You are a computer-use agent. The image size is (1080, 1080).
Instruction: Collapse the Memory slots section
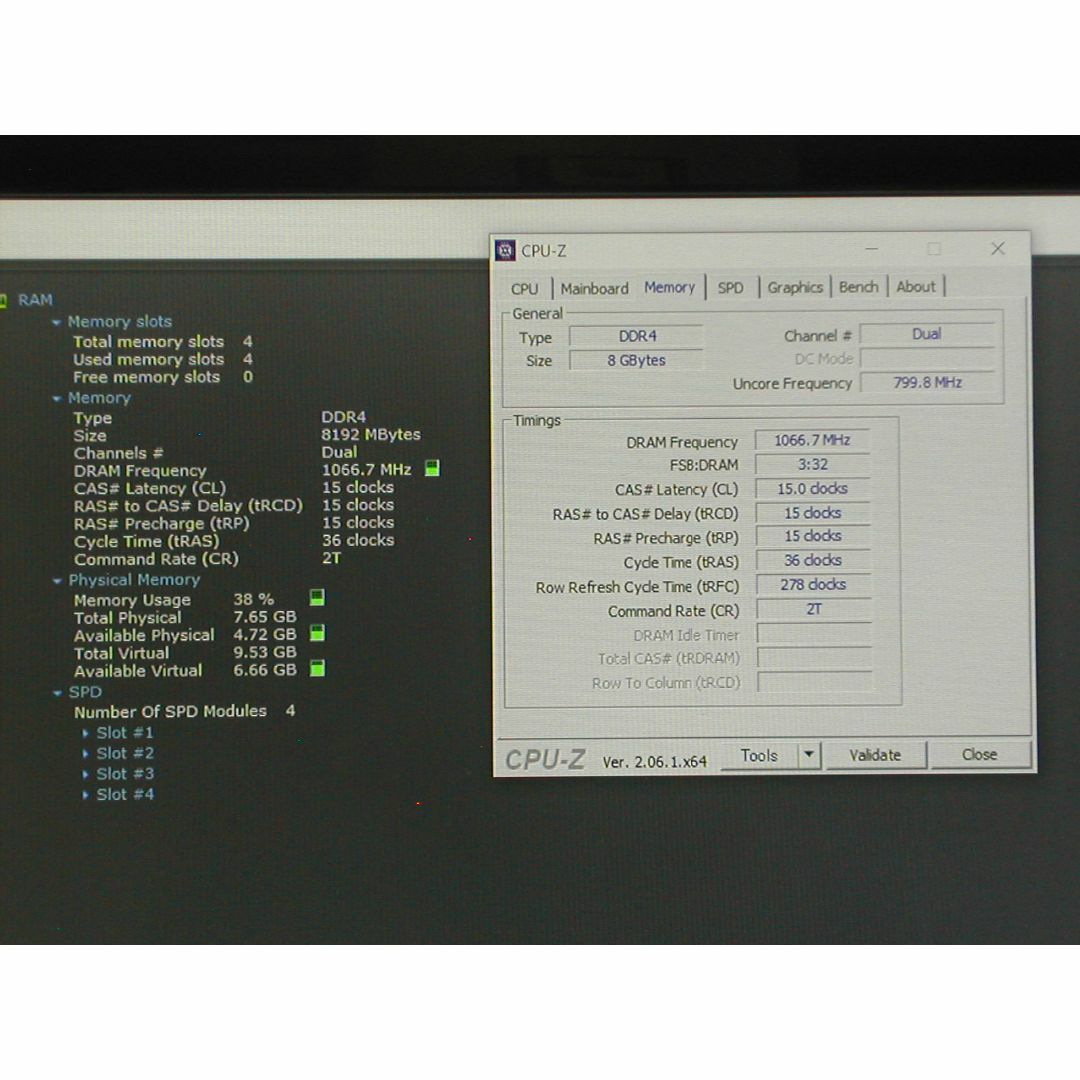coord(56,322)
